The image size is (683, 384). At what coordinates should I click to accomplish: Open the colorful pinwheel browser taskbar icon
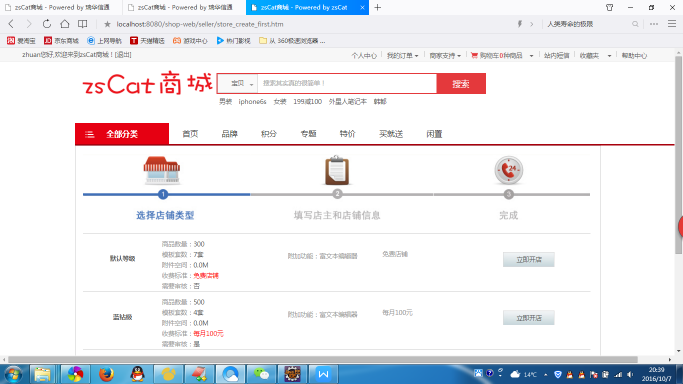coord(75,374)
